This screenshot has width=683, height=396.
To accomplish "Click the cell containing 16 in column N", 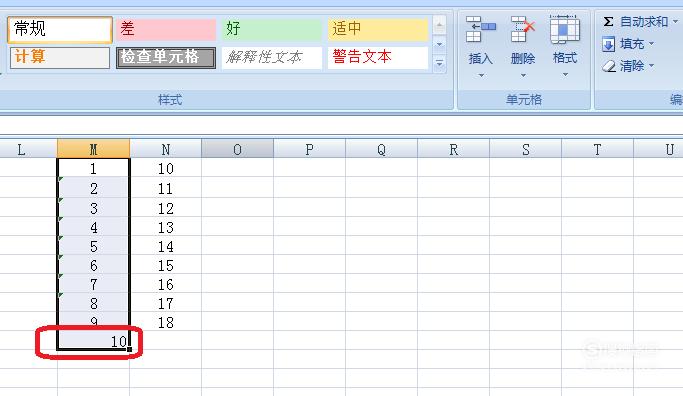I will coord(166,284).
